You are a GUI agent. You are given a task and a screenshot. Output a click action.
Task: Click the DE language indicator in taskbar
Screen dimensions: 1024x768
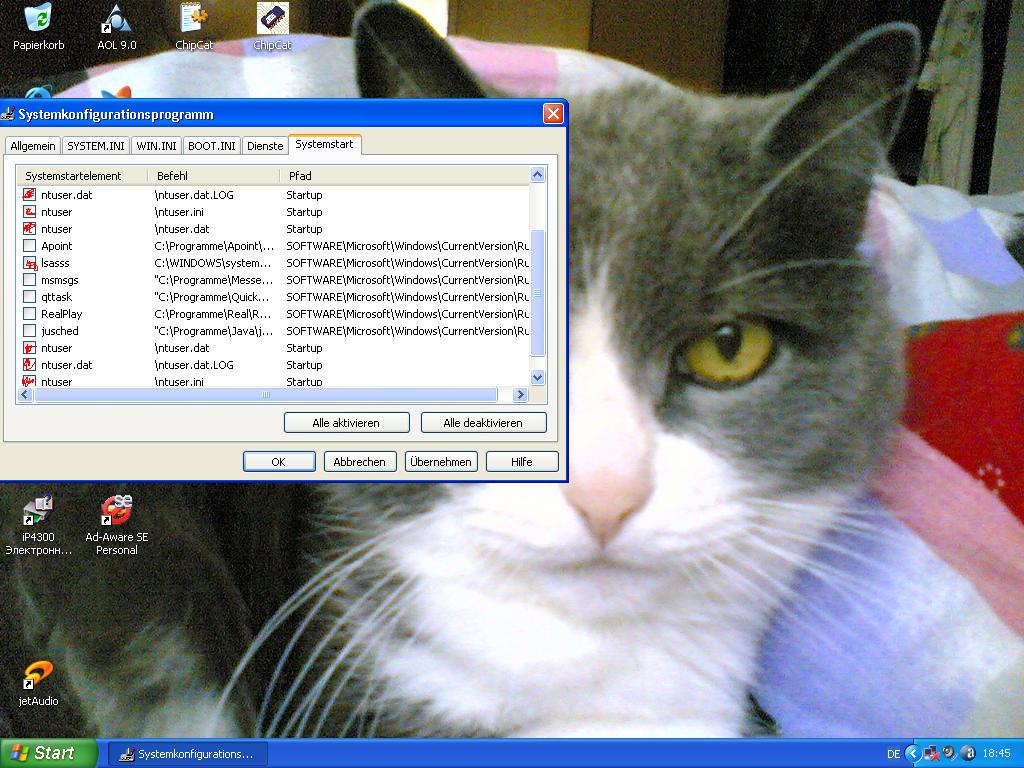(893, 754)
